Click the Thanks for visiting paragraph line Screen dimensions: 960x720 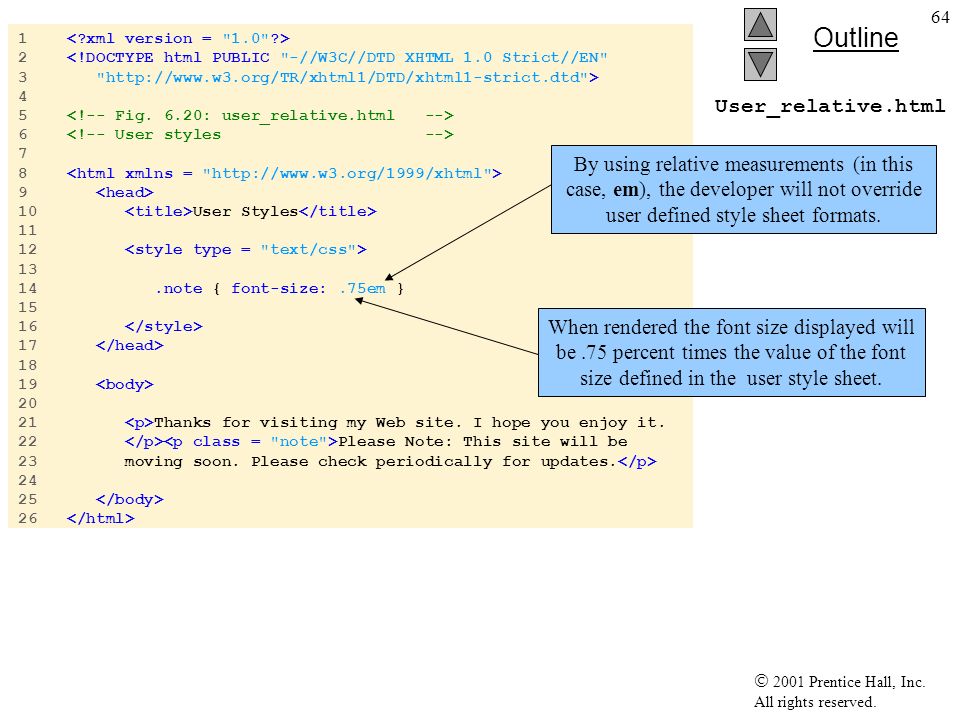[x=394, y=422]
